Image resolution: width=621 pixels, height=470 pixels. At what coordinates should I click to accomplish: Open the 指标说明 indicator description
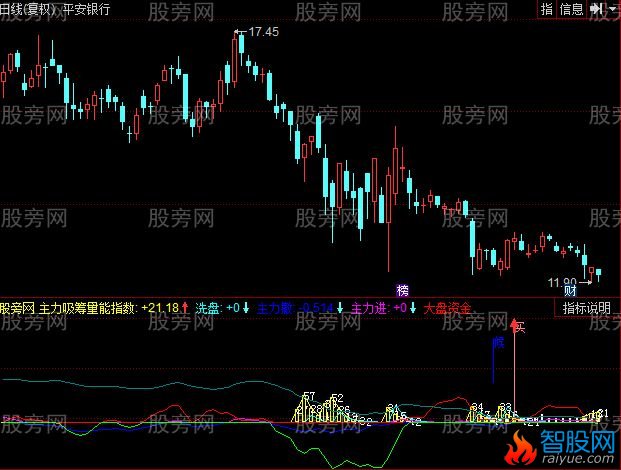587,308
